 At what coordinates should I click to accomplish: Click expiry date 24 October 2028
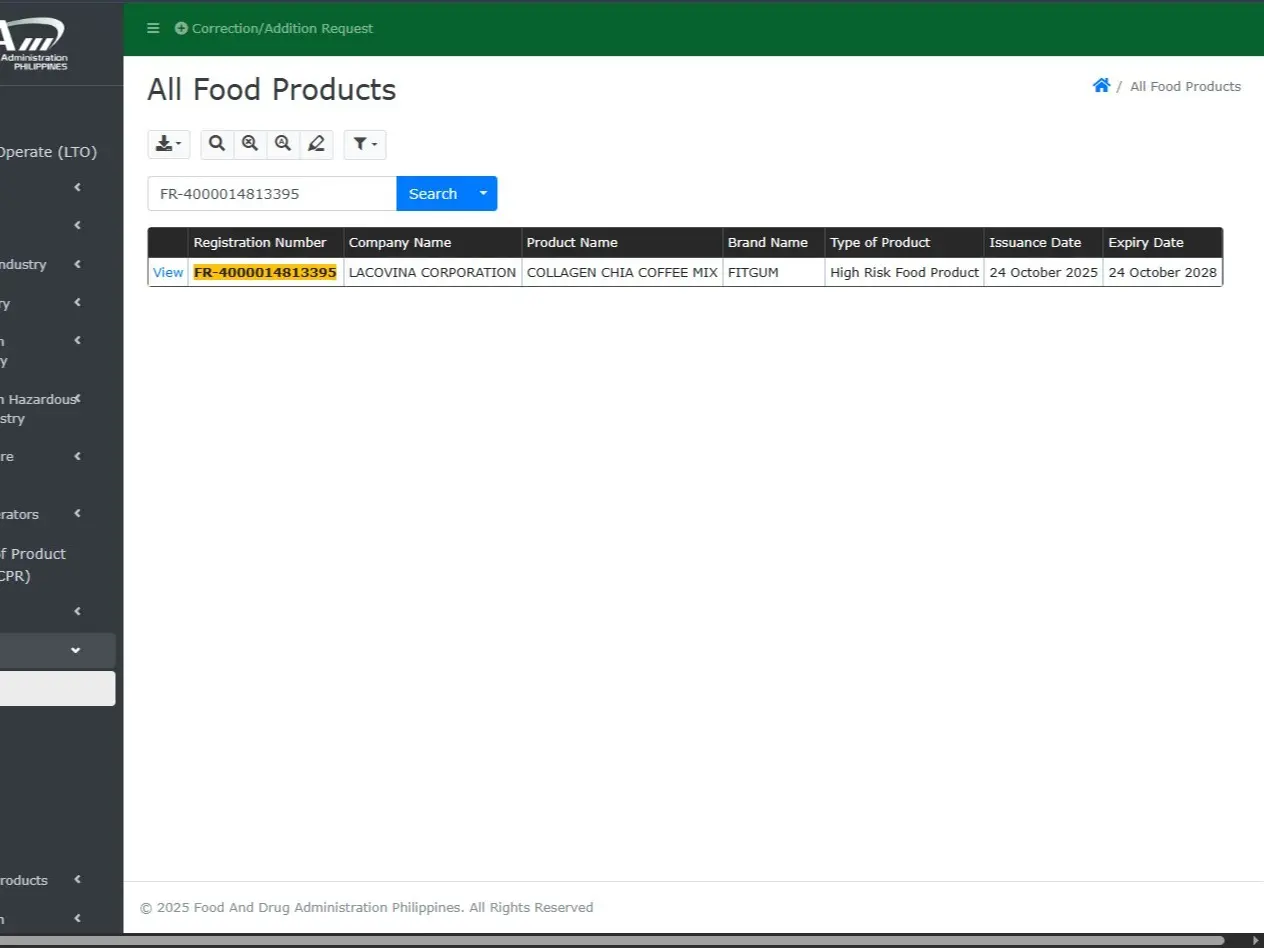point(1162,272)
